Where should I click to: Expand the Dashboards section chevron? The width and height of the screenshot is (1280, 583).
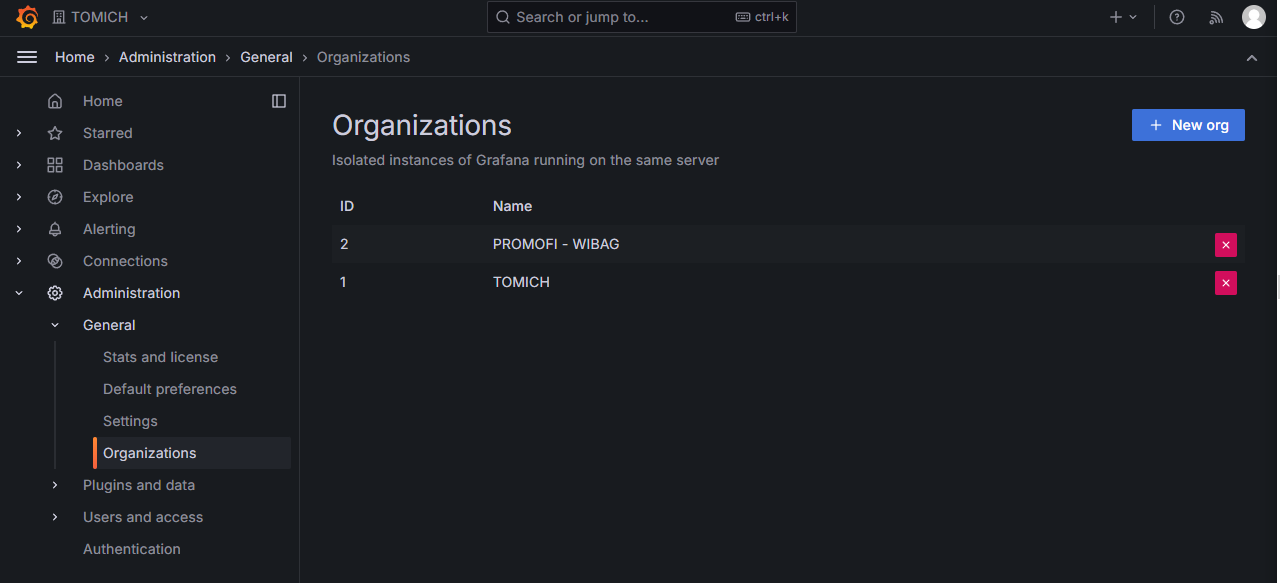[19, 165]
